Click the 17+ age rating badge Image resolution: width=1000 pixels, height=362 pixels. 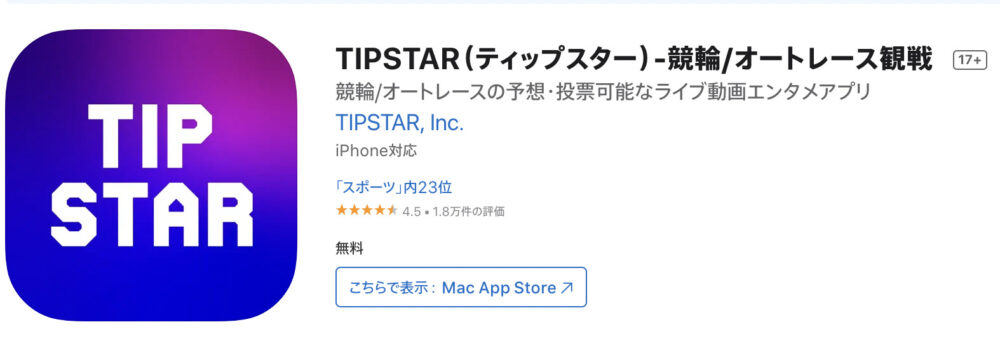pyautogui.click(x=969, y=60)
